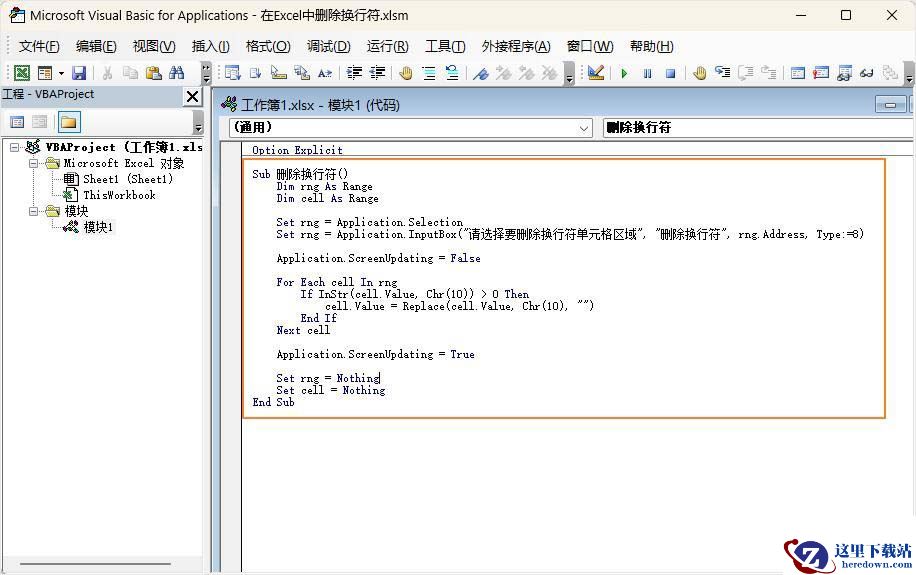916x575 pixels.
Task: Close the 工程 - VBAProject panel
Action: pos(192,96)
